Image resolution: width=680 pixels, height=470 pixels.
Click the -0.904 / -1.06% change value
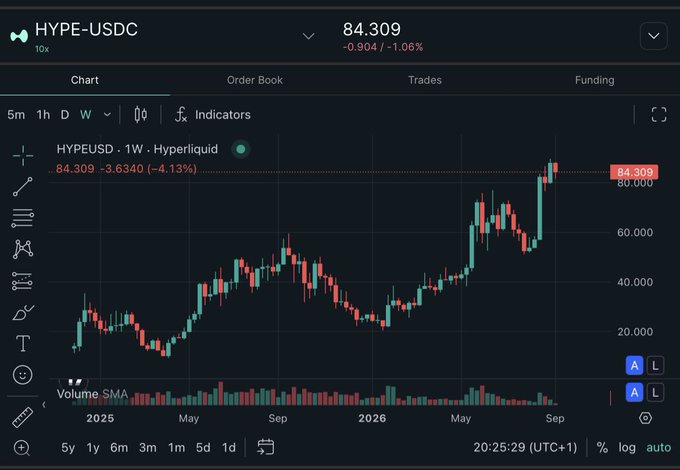[383, 47]
